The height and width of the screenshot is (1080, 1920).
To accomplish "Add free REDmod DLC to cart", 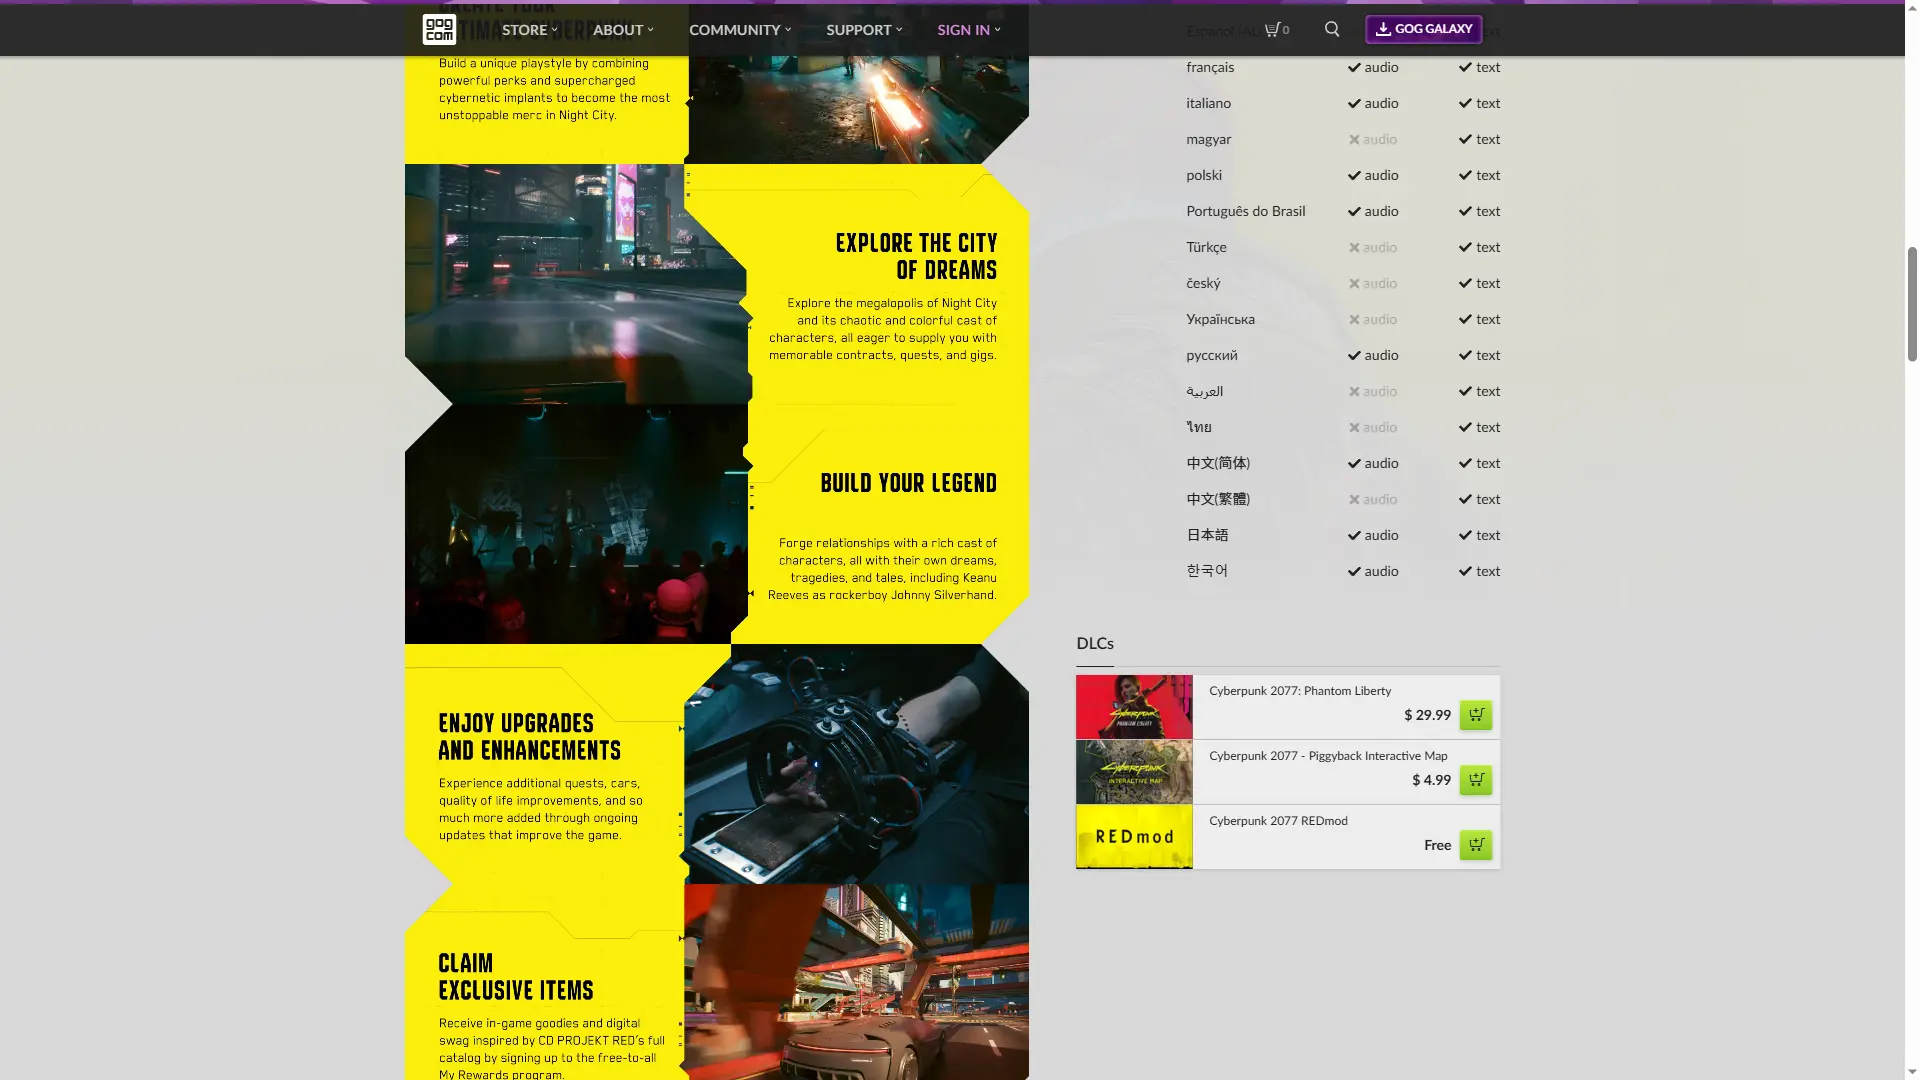I will (x=1475, y=845).
